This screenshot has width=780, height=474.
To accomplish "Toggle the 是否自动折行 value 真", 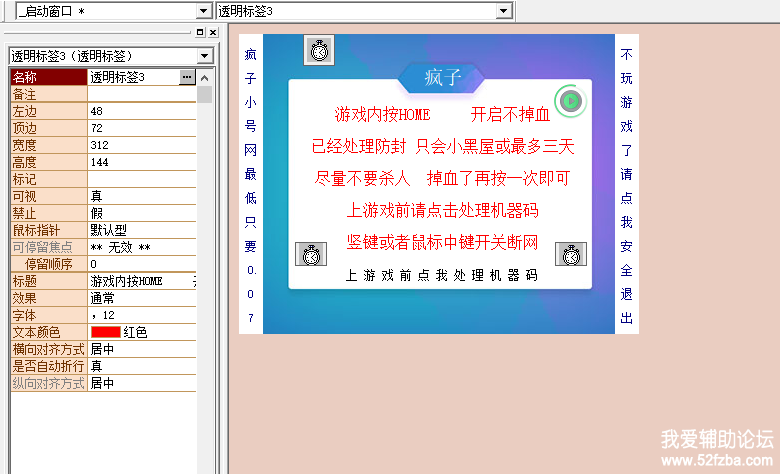I will (142, 367).
